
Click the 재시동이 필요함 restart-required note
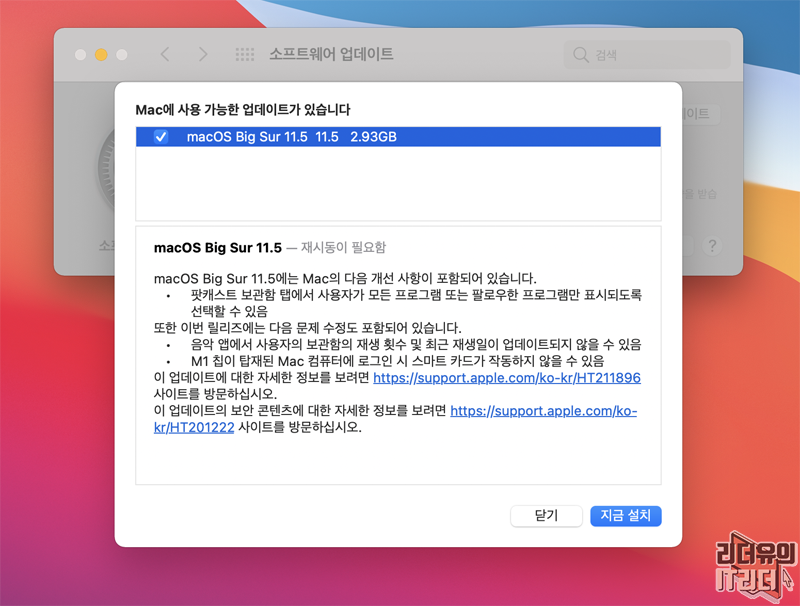click(343, 248)
